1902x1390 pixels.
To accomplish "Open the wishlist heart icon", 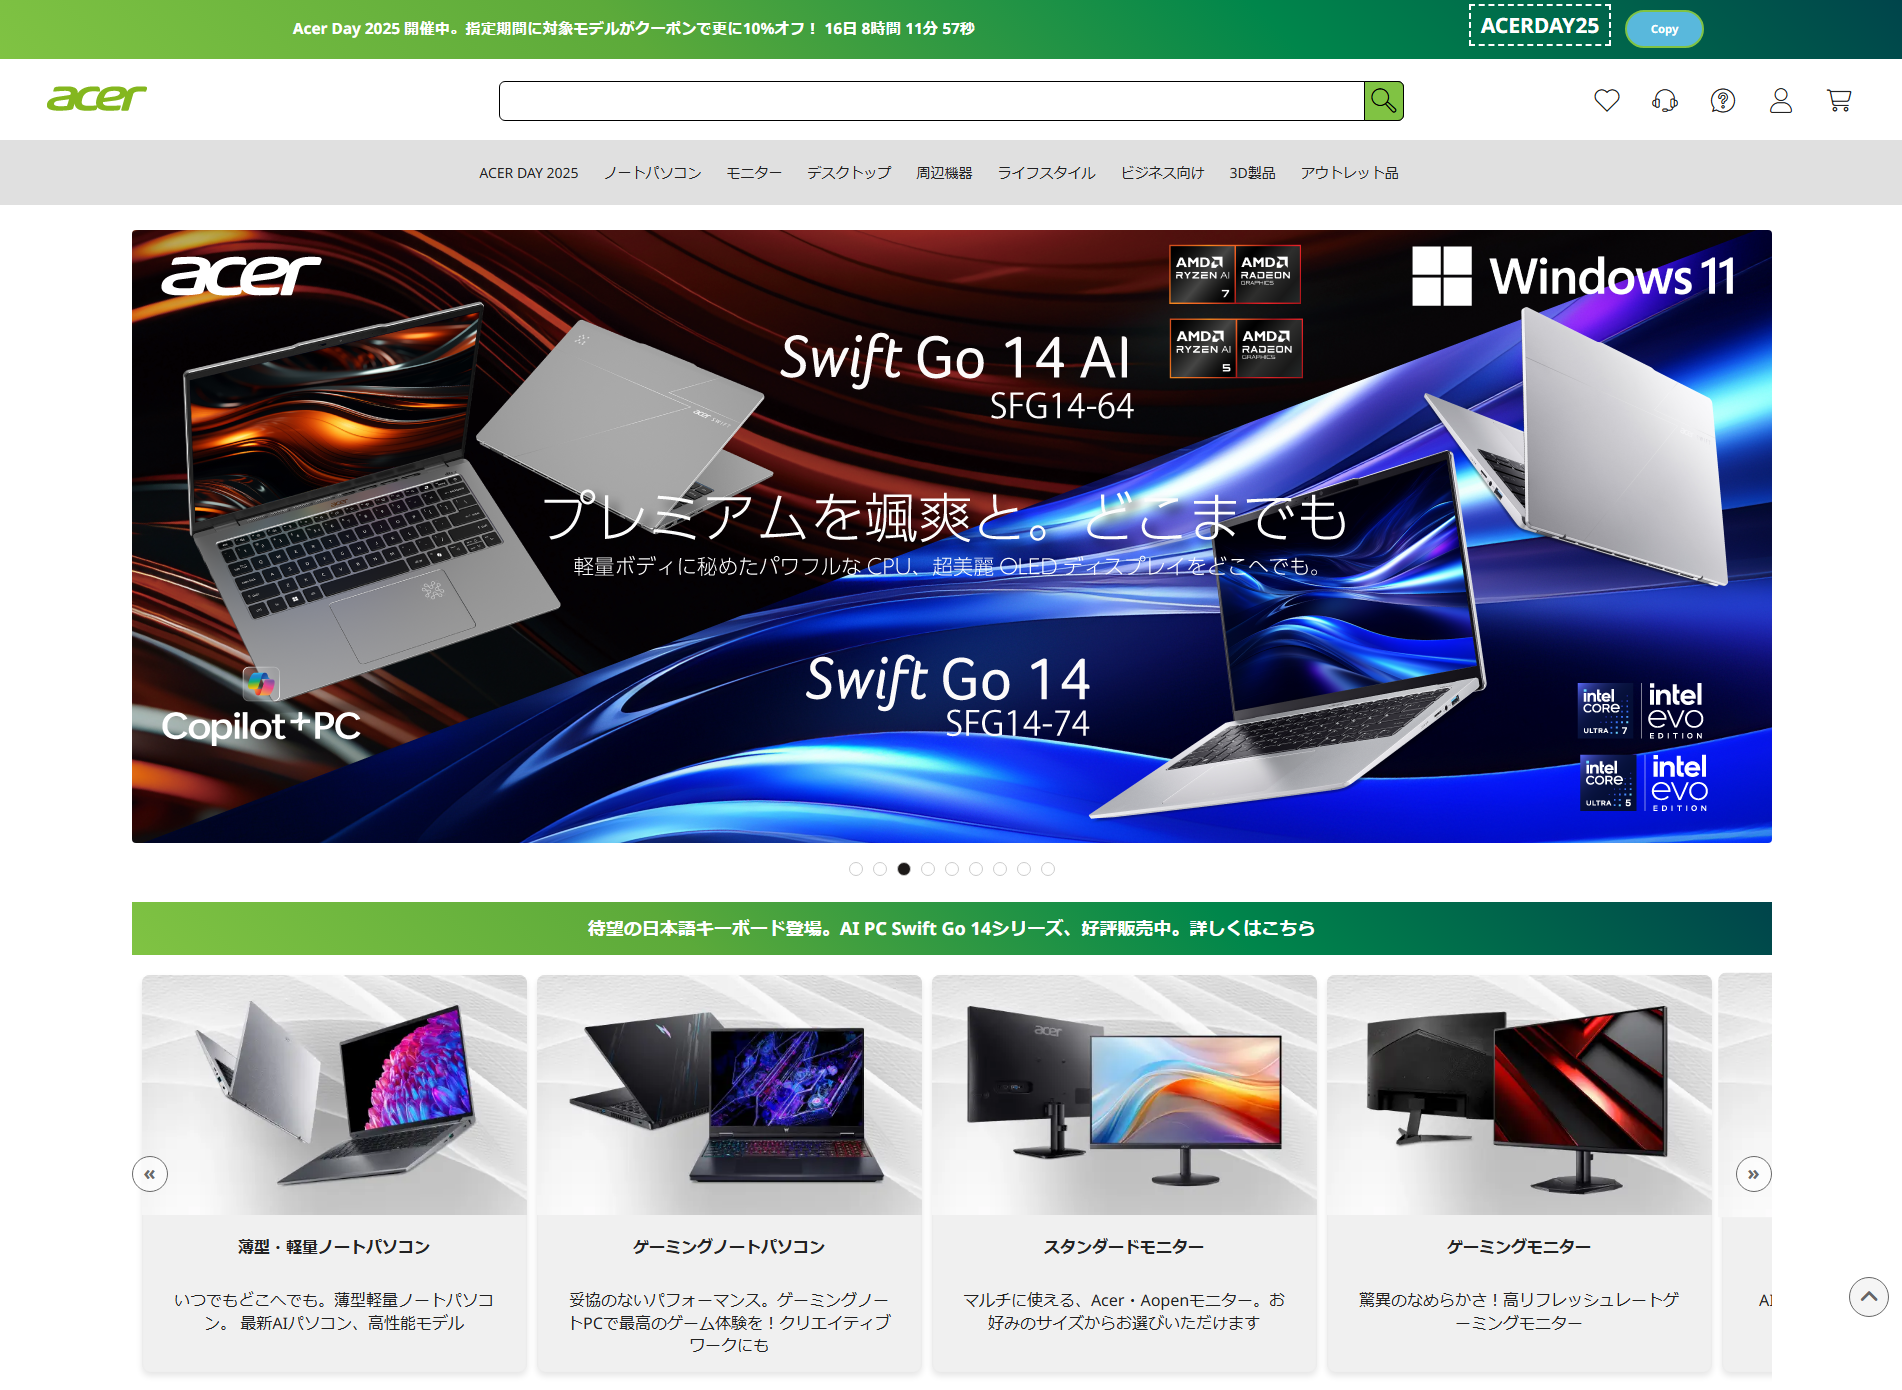I will point(1606,100).
